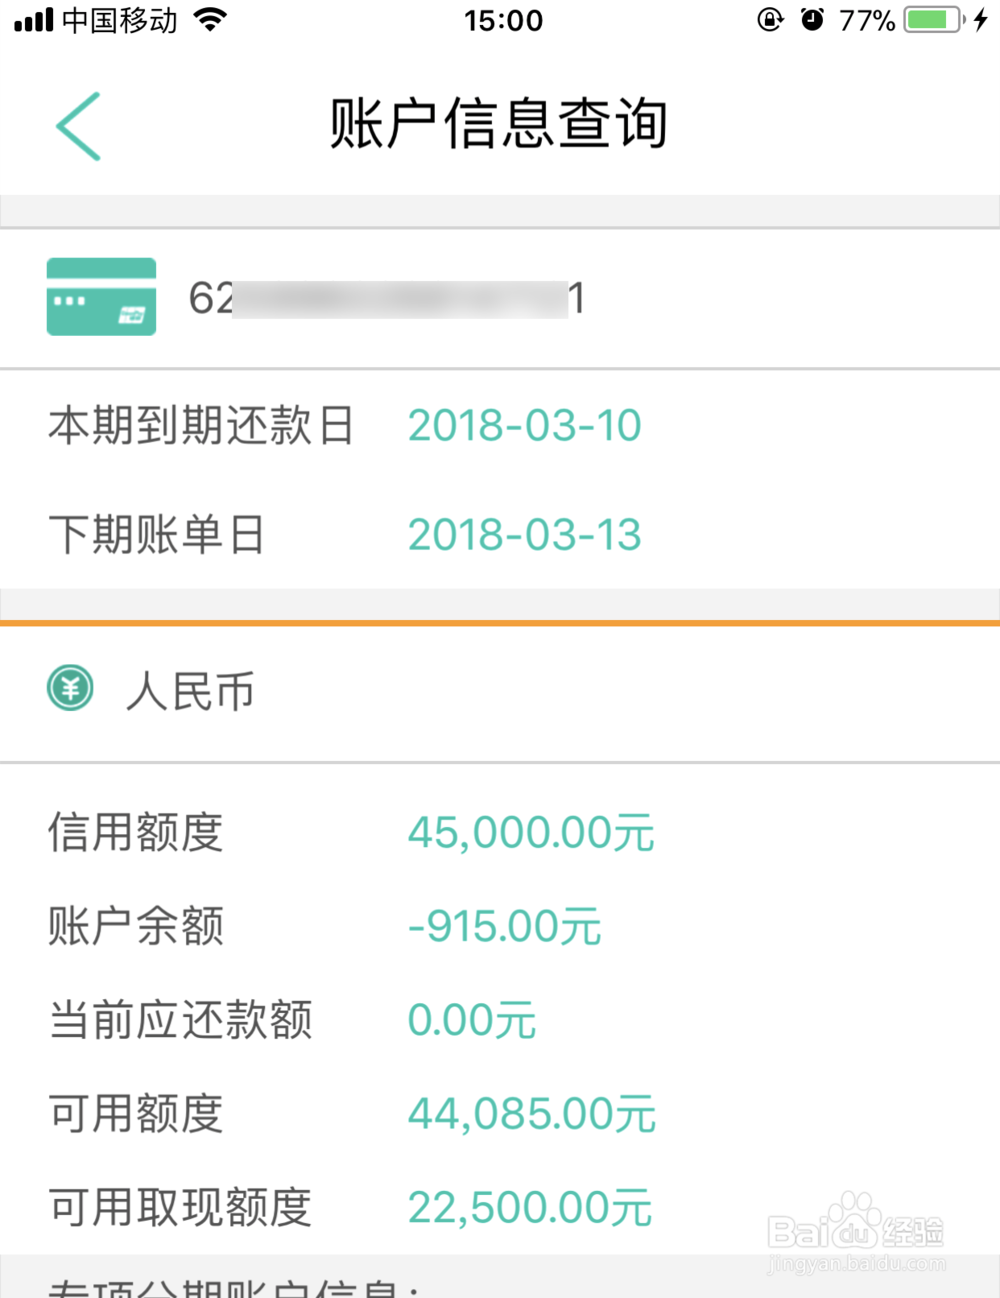The height and width of the screenshot is (1298, 1000).
Task: Tap the rotation lock status icon
Action: [769, 19]
